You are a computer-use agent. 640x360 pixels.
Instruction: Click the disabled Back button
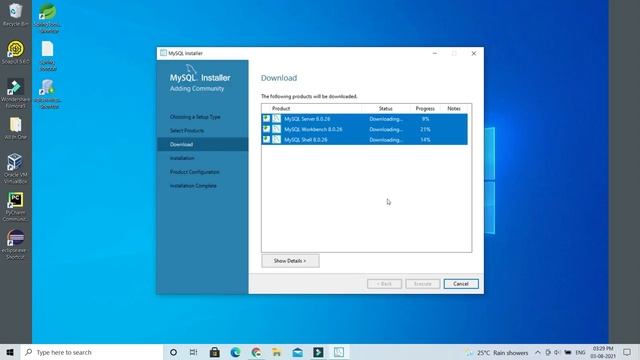pos(384,284)
